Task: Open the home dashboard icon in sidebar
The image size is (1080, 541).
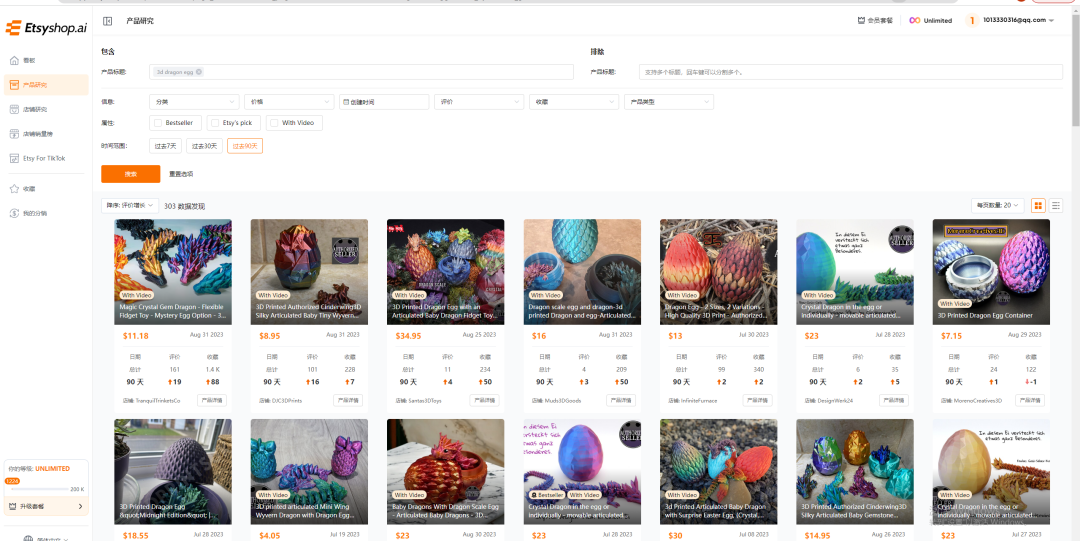Action: coord(14,61)
